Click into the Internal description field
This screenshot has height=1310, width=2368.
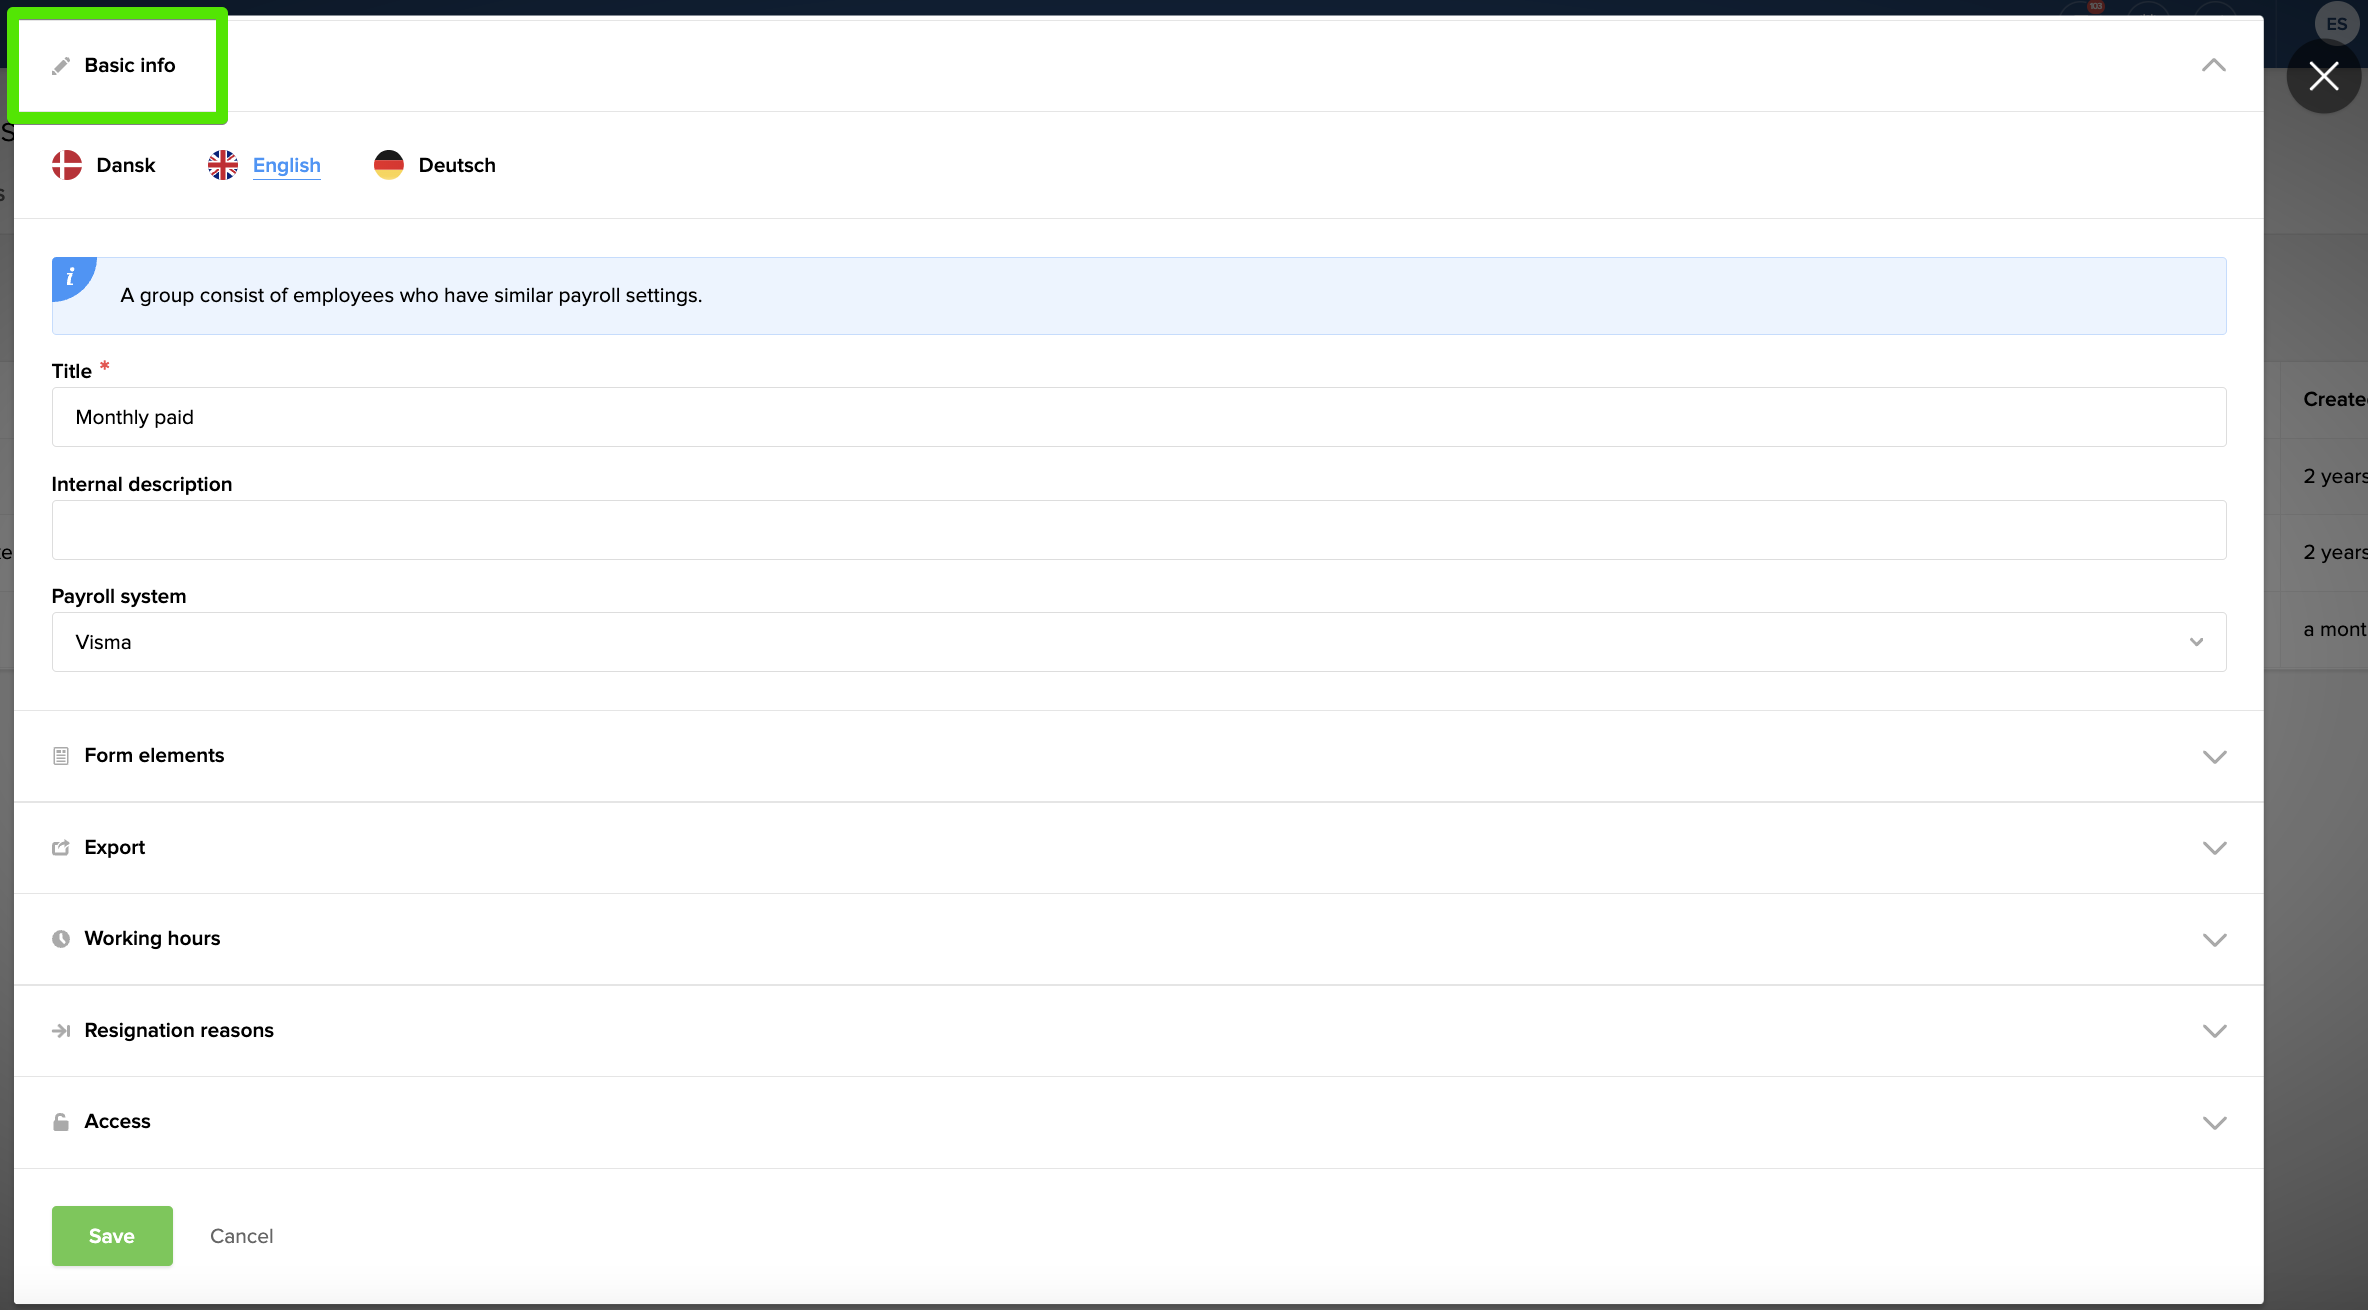pos(1138,530)
